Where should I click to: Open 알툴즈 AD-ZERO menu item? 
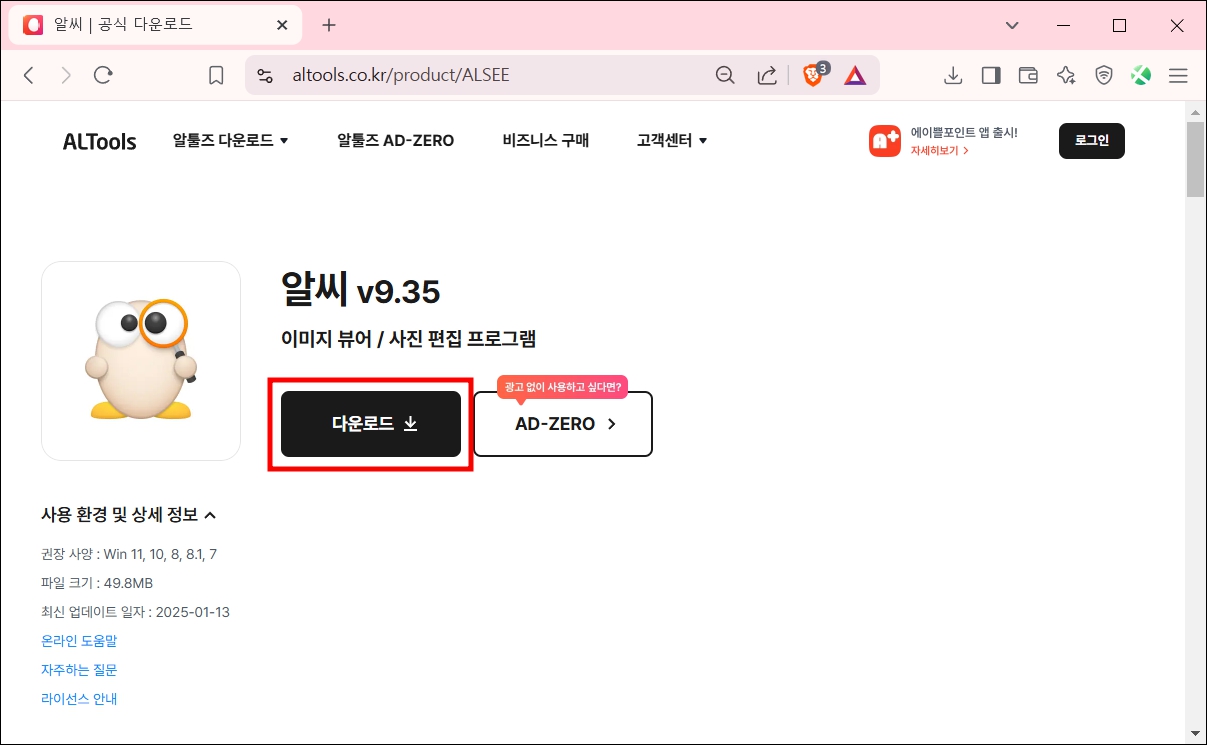coord(396,141)
